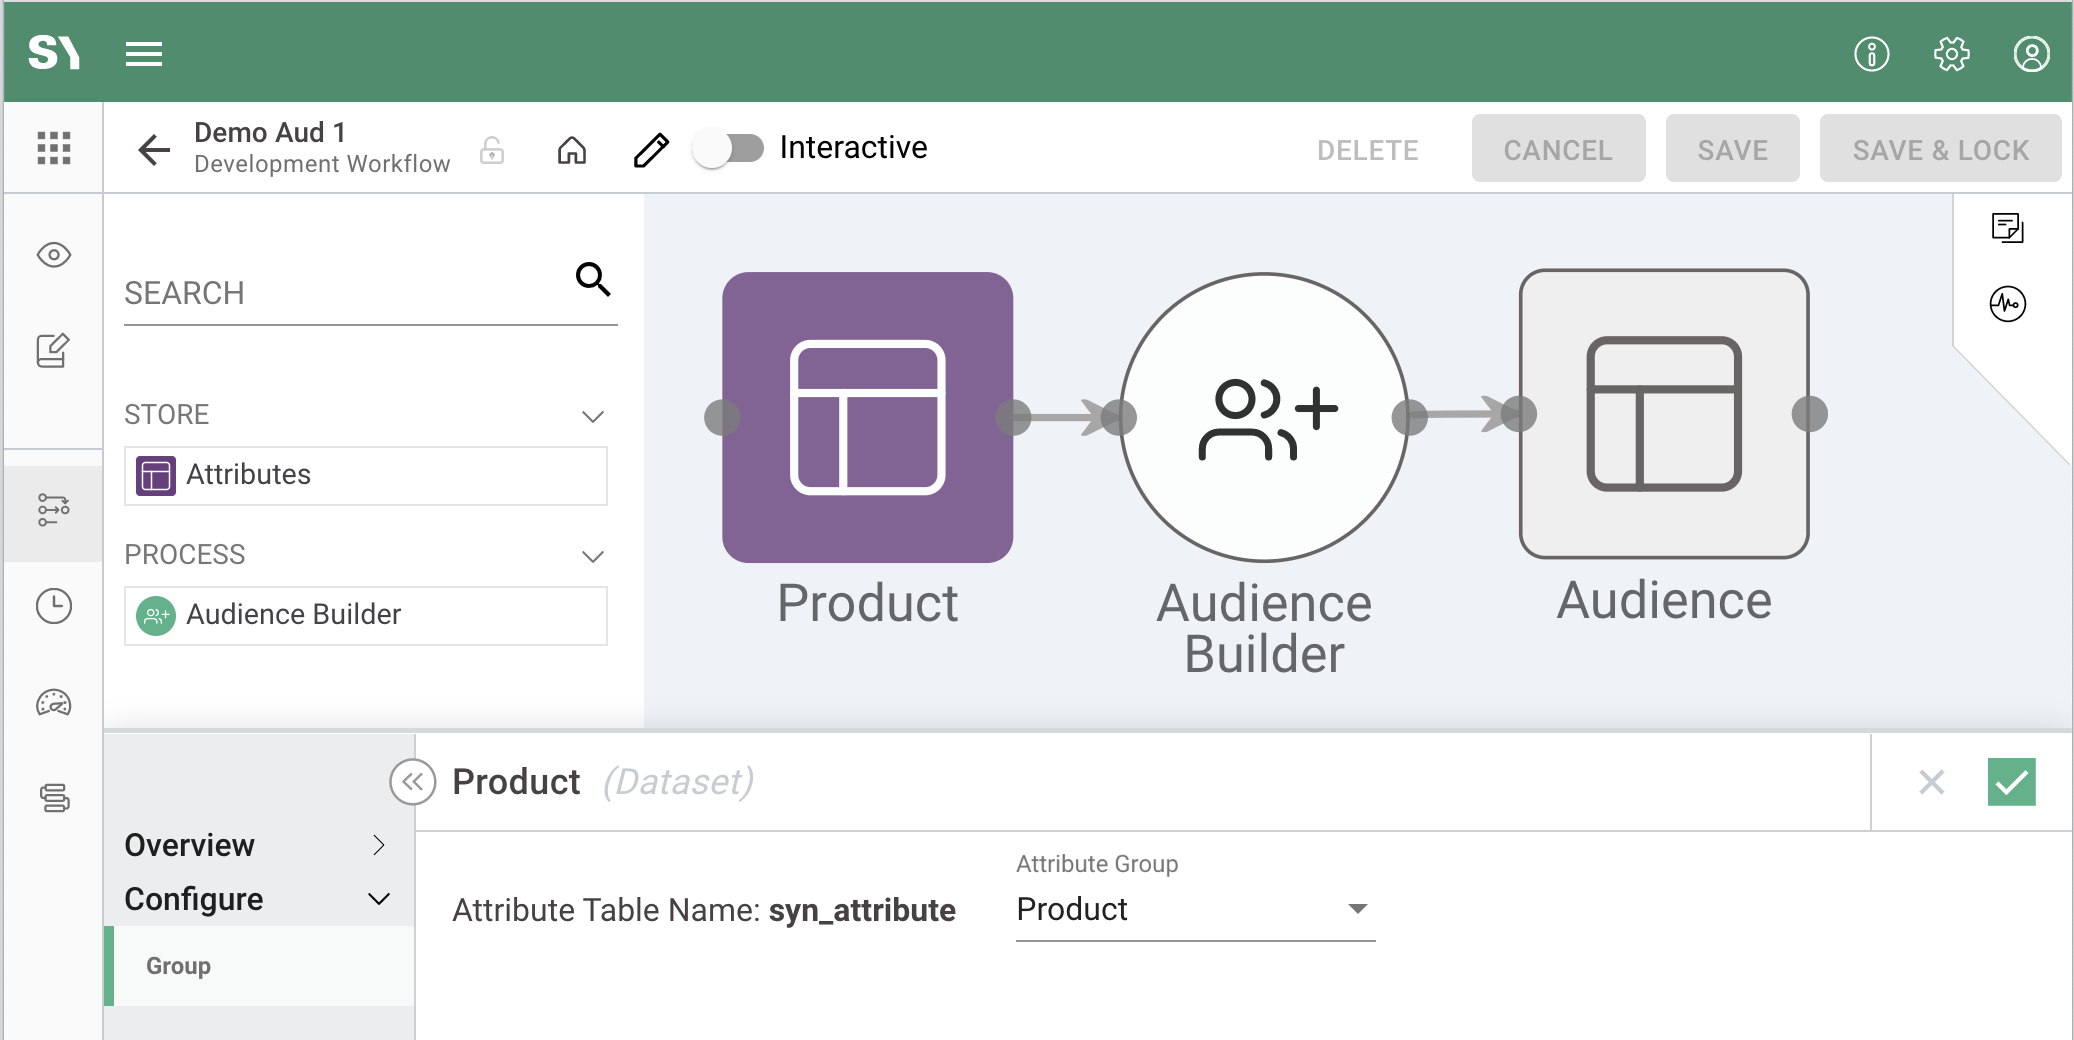This screenshot has width=2074, height=1040.
Task: Collapse the PROCESS section
Action: [592, 556]
